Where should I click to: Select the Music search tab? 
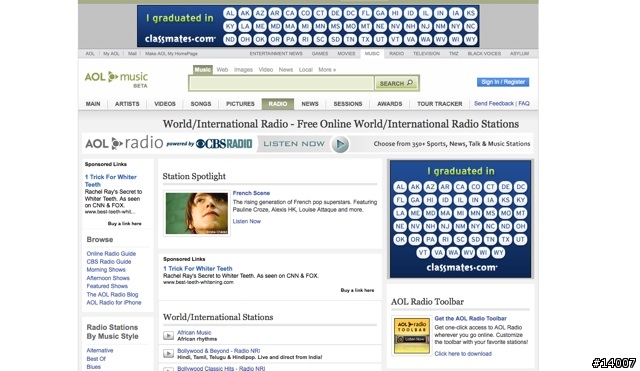pos(203,70)
